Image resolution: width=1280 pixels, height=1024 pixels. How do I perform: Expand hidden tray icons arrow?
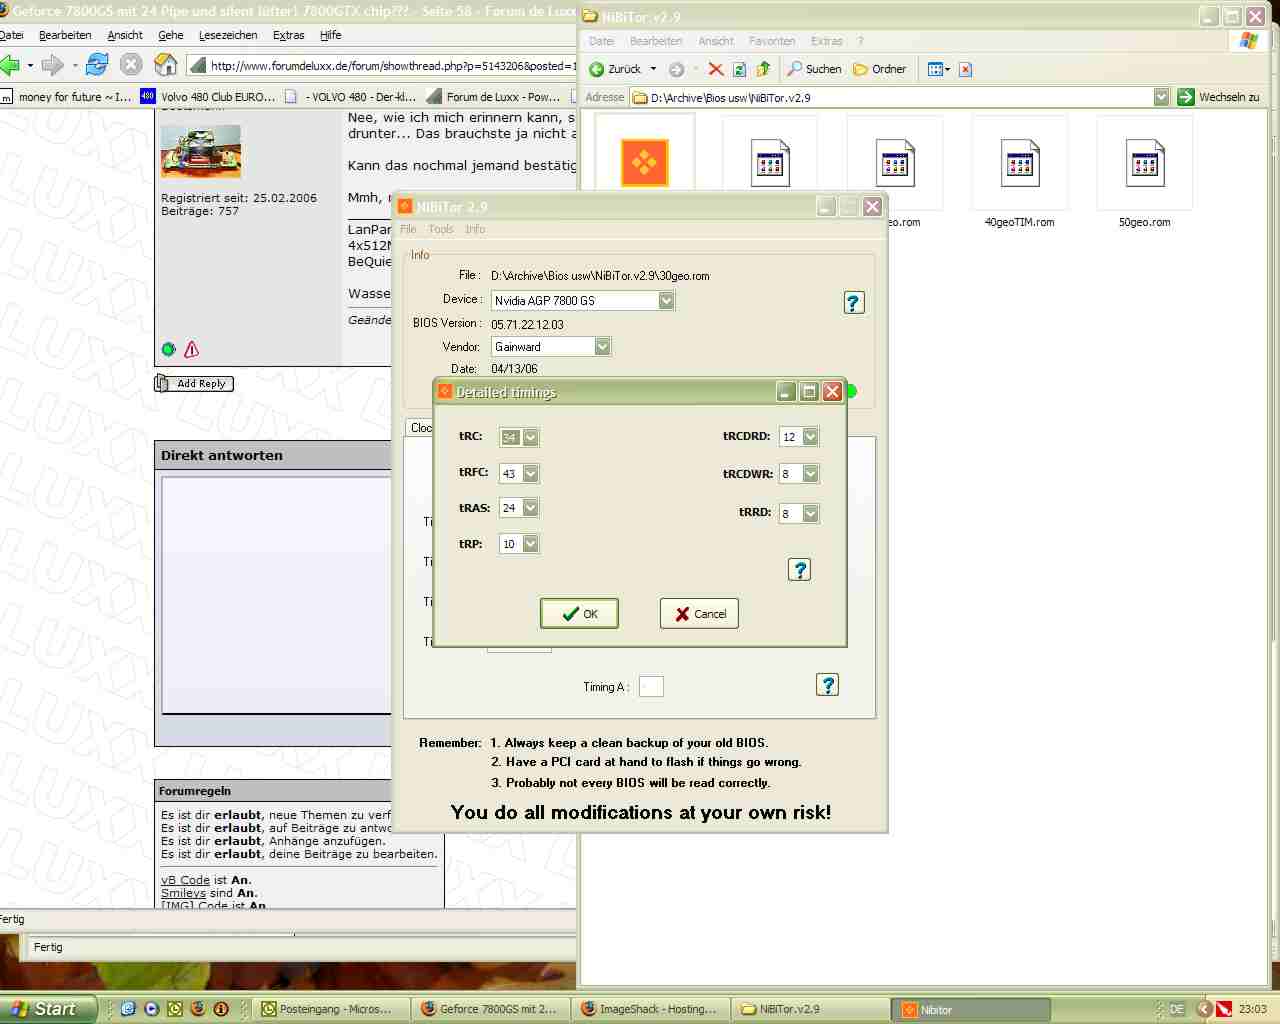click(x=1204, y=1009)
